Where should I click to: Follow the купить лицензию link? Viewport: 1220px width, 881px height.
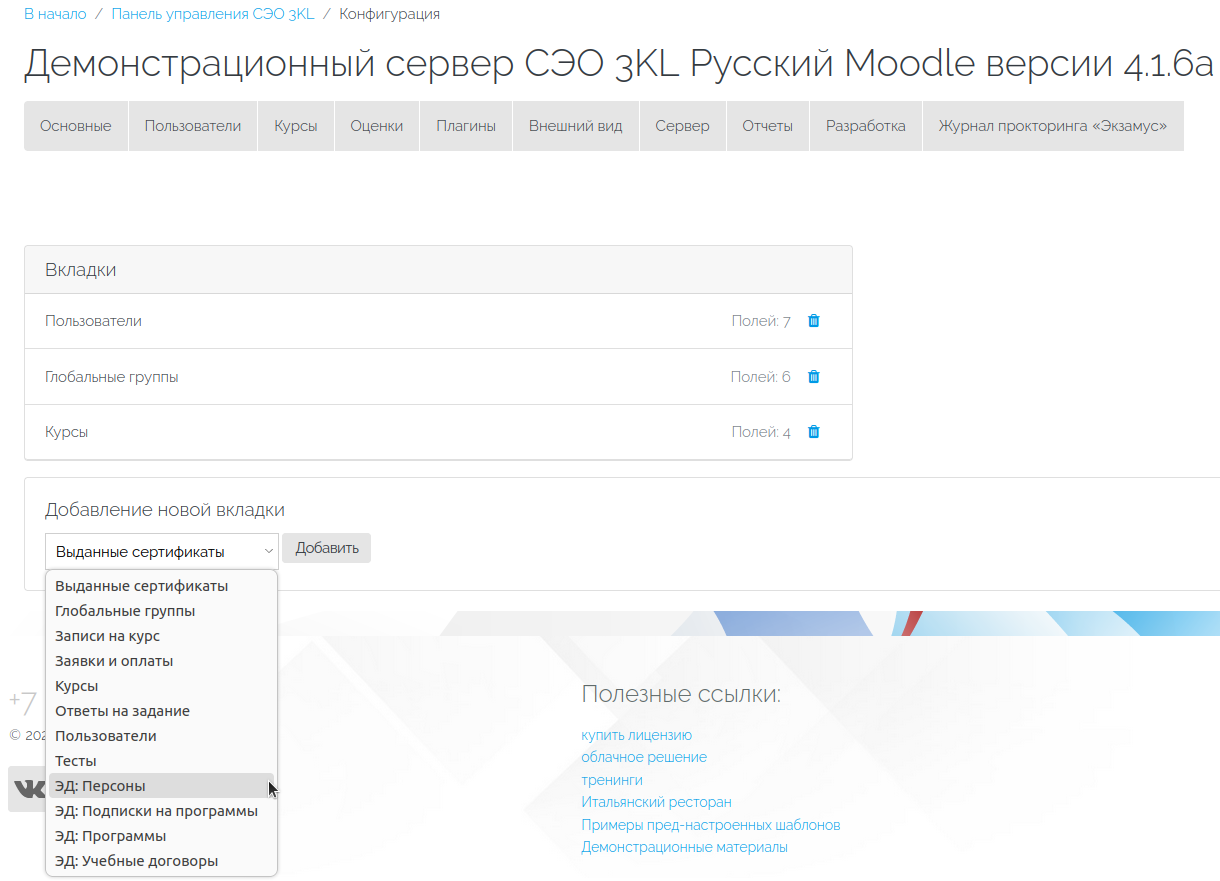(637, 735)
